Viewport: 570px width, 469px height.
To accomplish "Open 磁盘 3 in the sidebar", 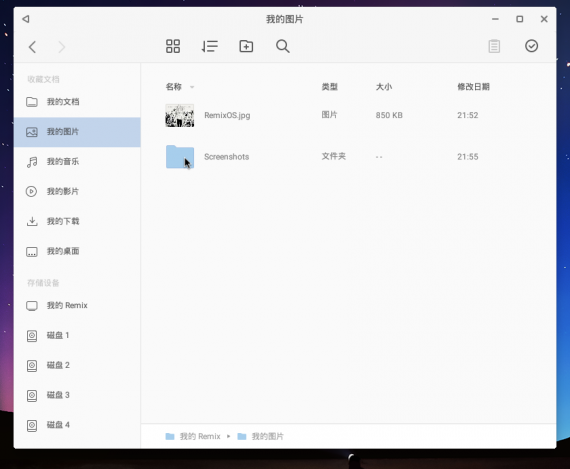I will click(77, 395).
